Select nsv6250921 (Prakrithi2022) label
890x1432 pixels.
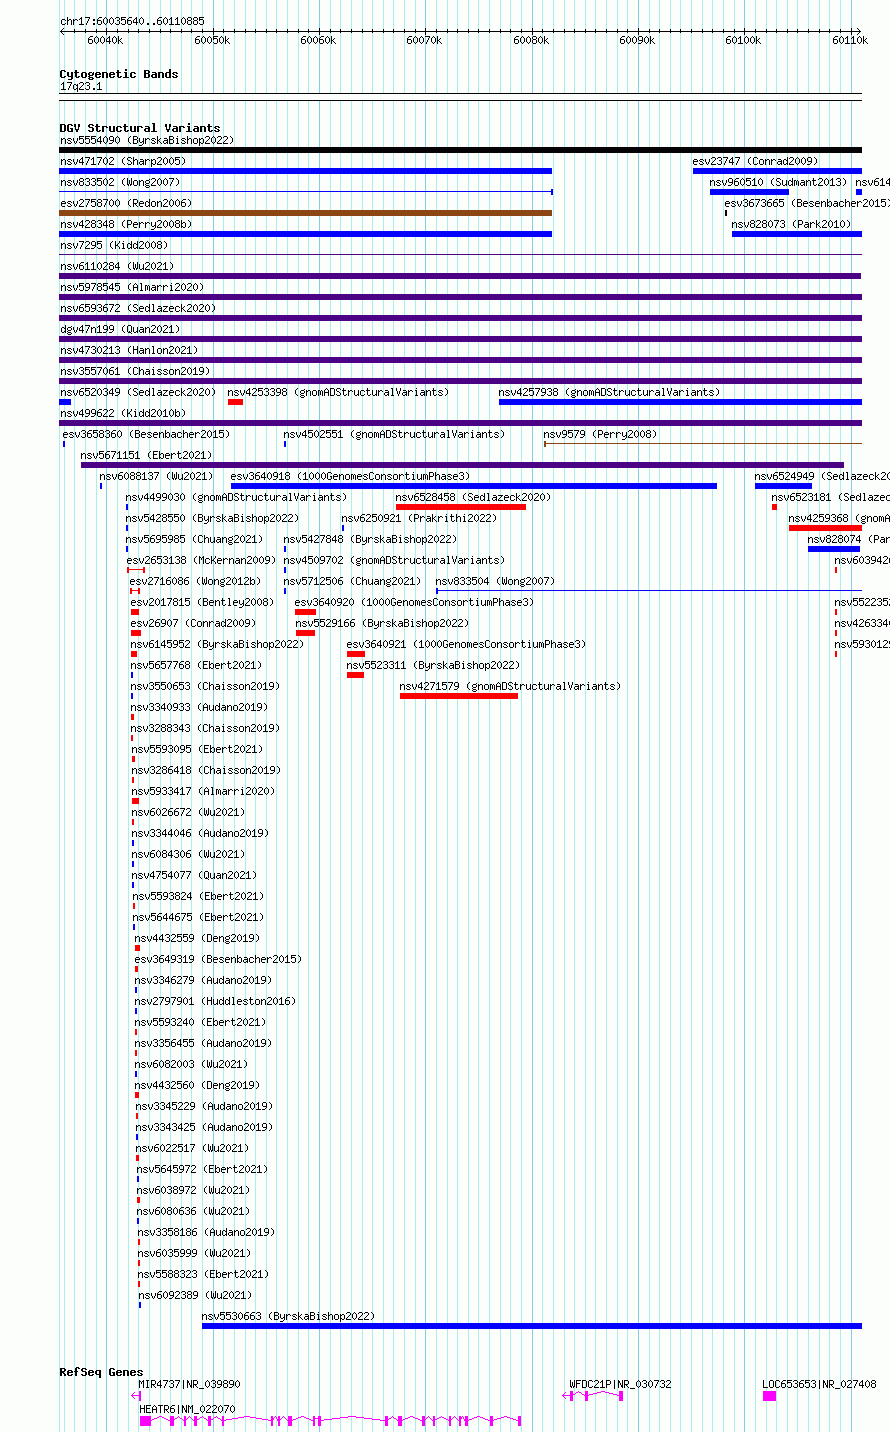click(419, 518)
